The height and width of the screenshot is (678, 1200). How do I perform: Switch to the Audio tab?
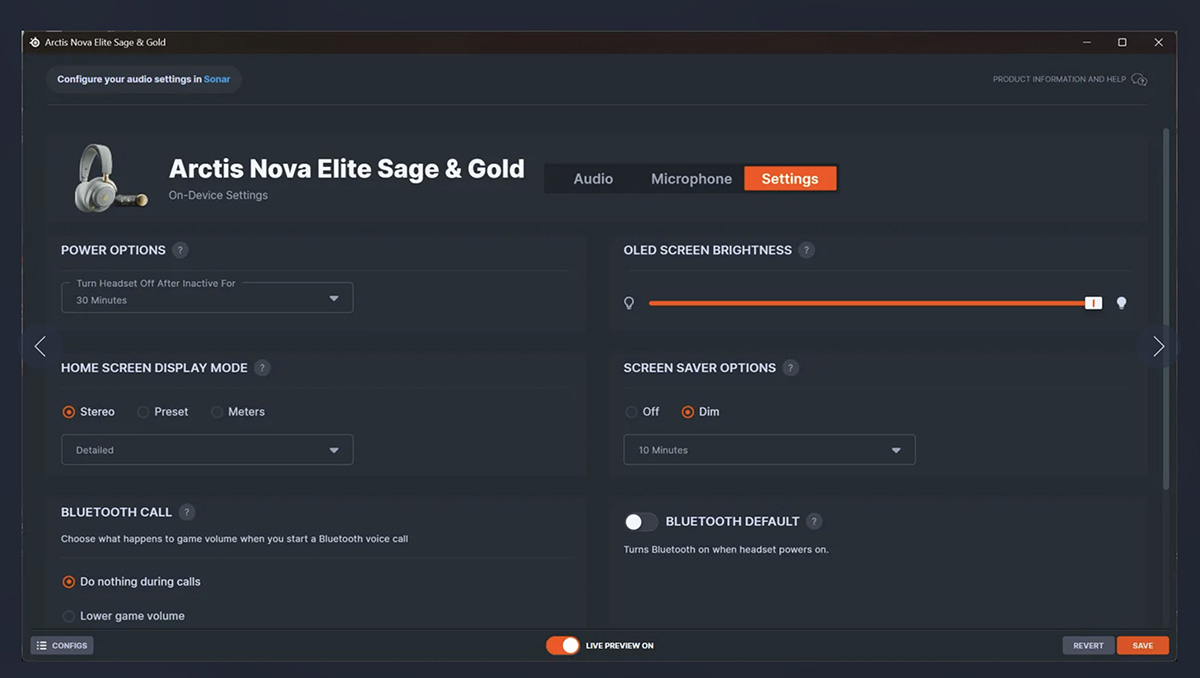click(593, 179)
